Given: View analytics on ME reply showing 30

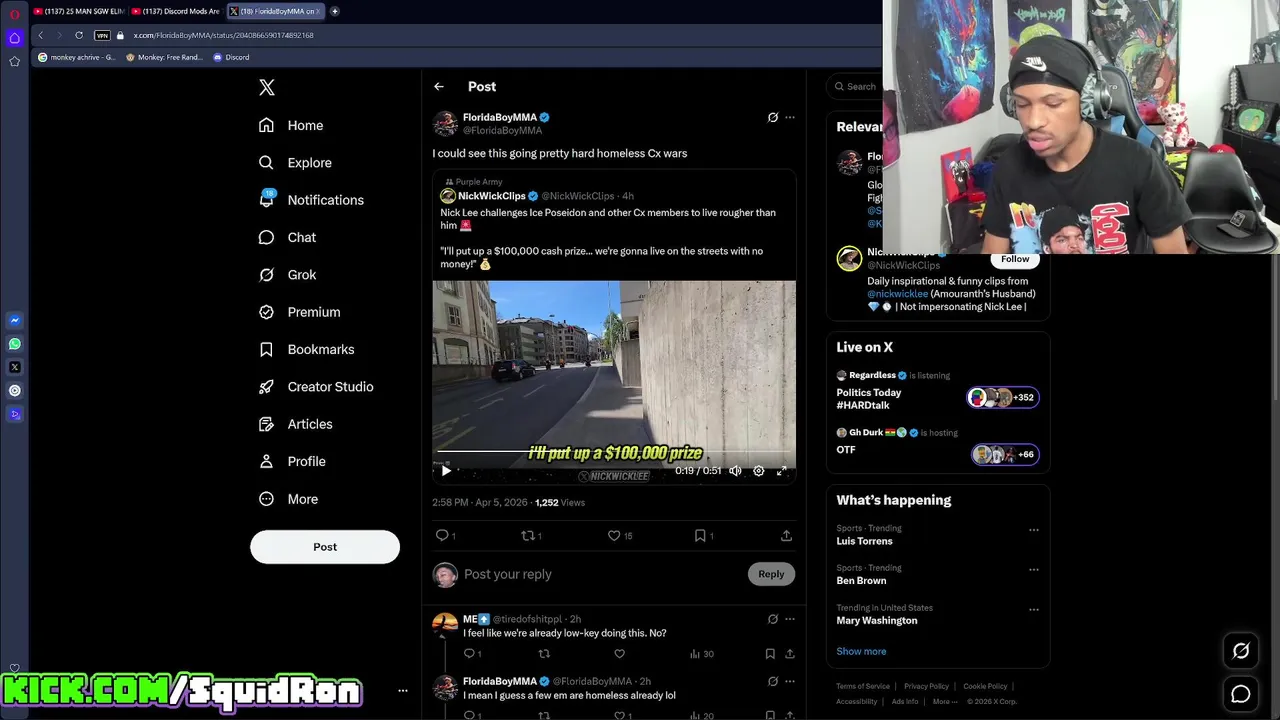Looking at the screenshot, I should 701,654.
